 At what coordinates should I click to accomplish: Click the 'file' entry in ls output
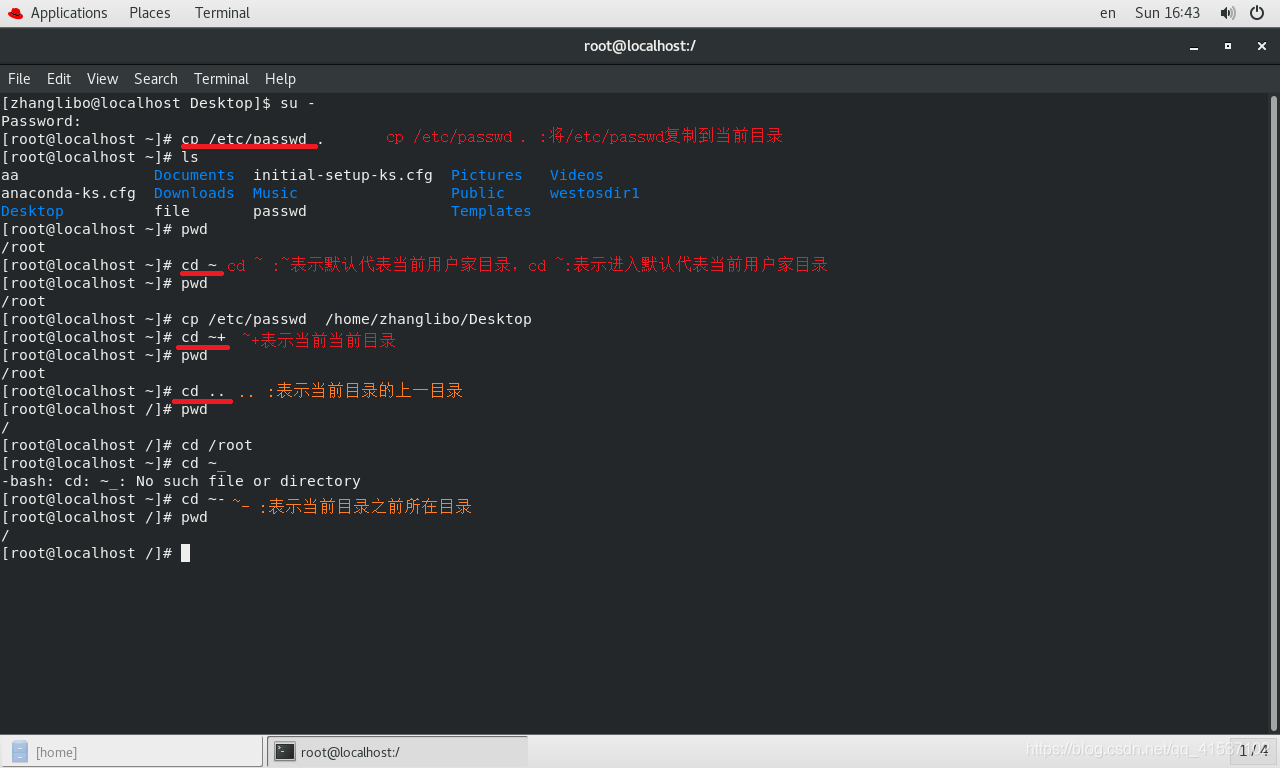(172, 211)
